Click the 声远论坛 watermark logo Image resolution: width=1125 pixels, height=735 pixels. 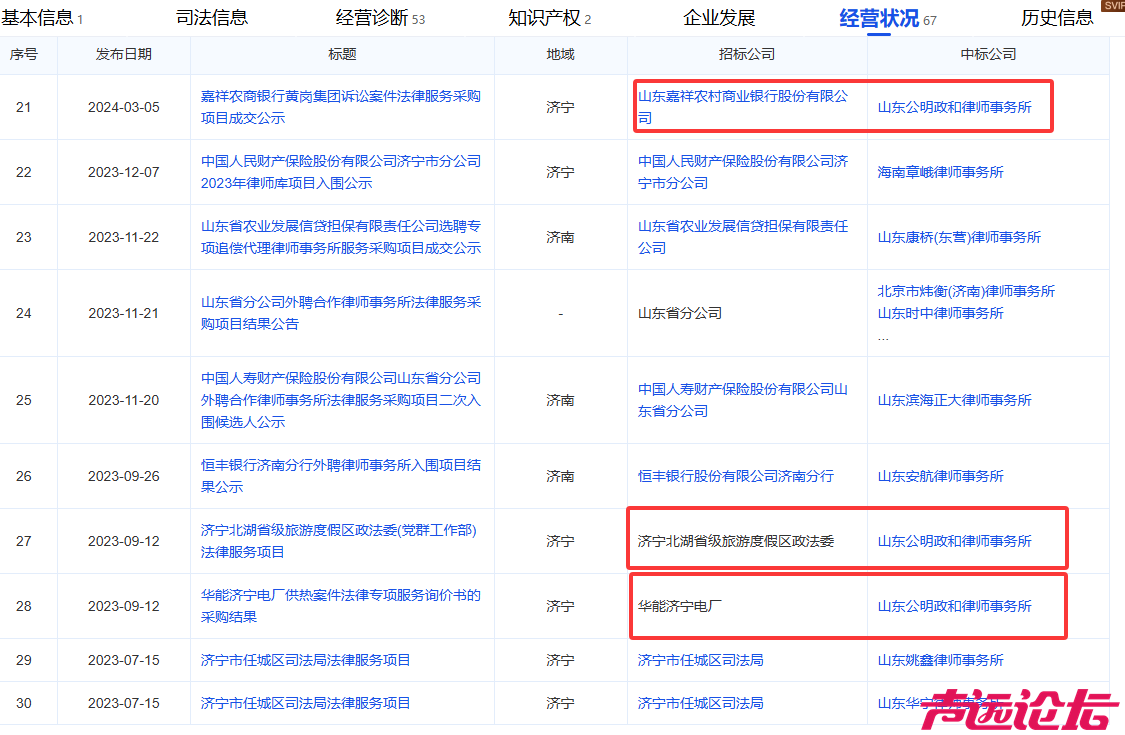coord(1018,709)
